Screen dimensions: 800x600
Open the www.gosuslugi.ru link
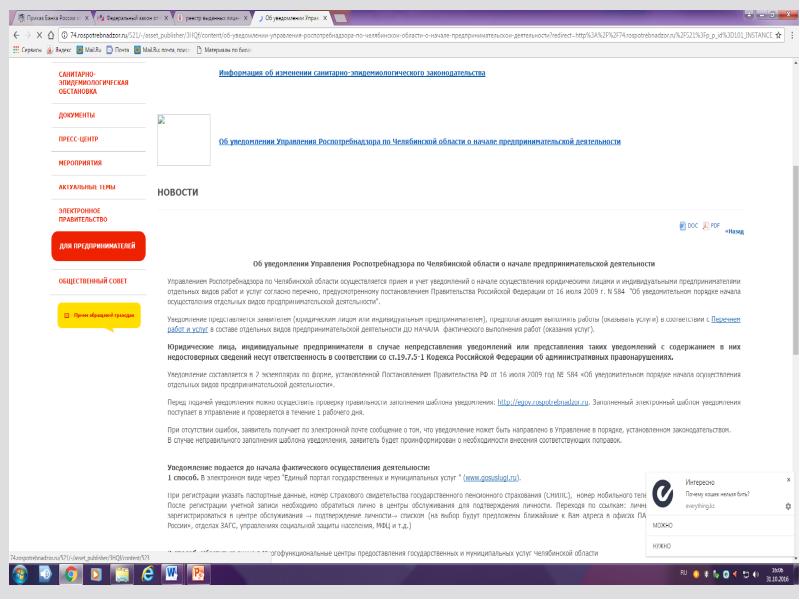(x=491, y=478)
